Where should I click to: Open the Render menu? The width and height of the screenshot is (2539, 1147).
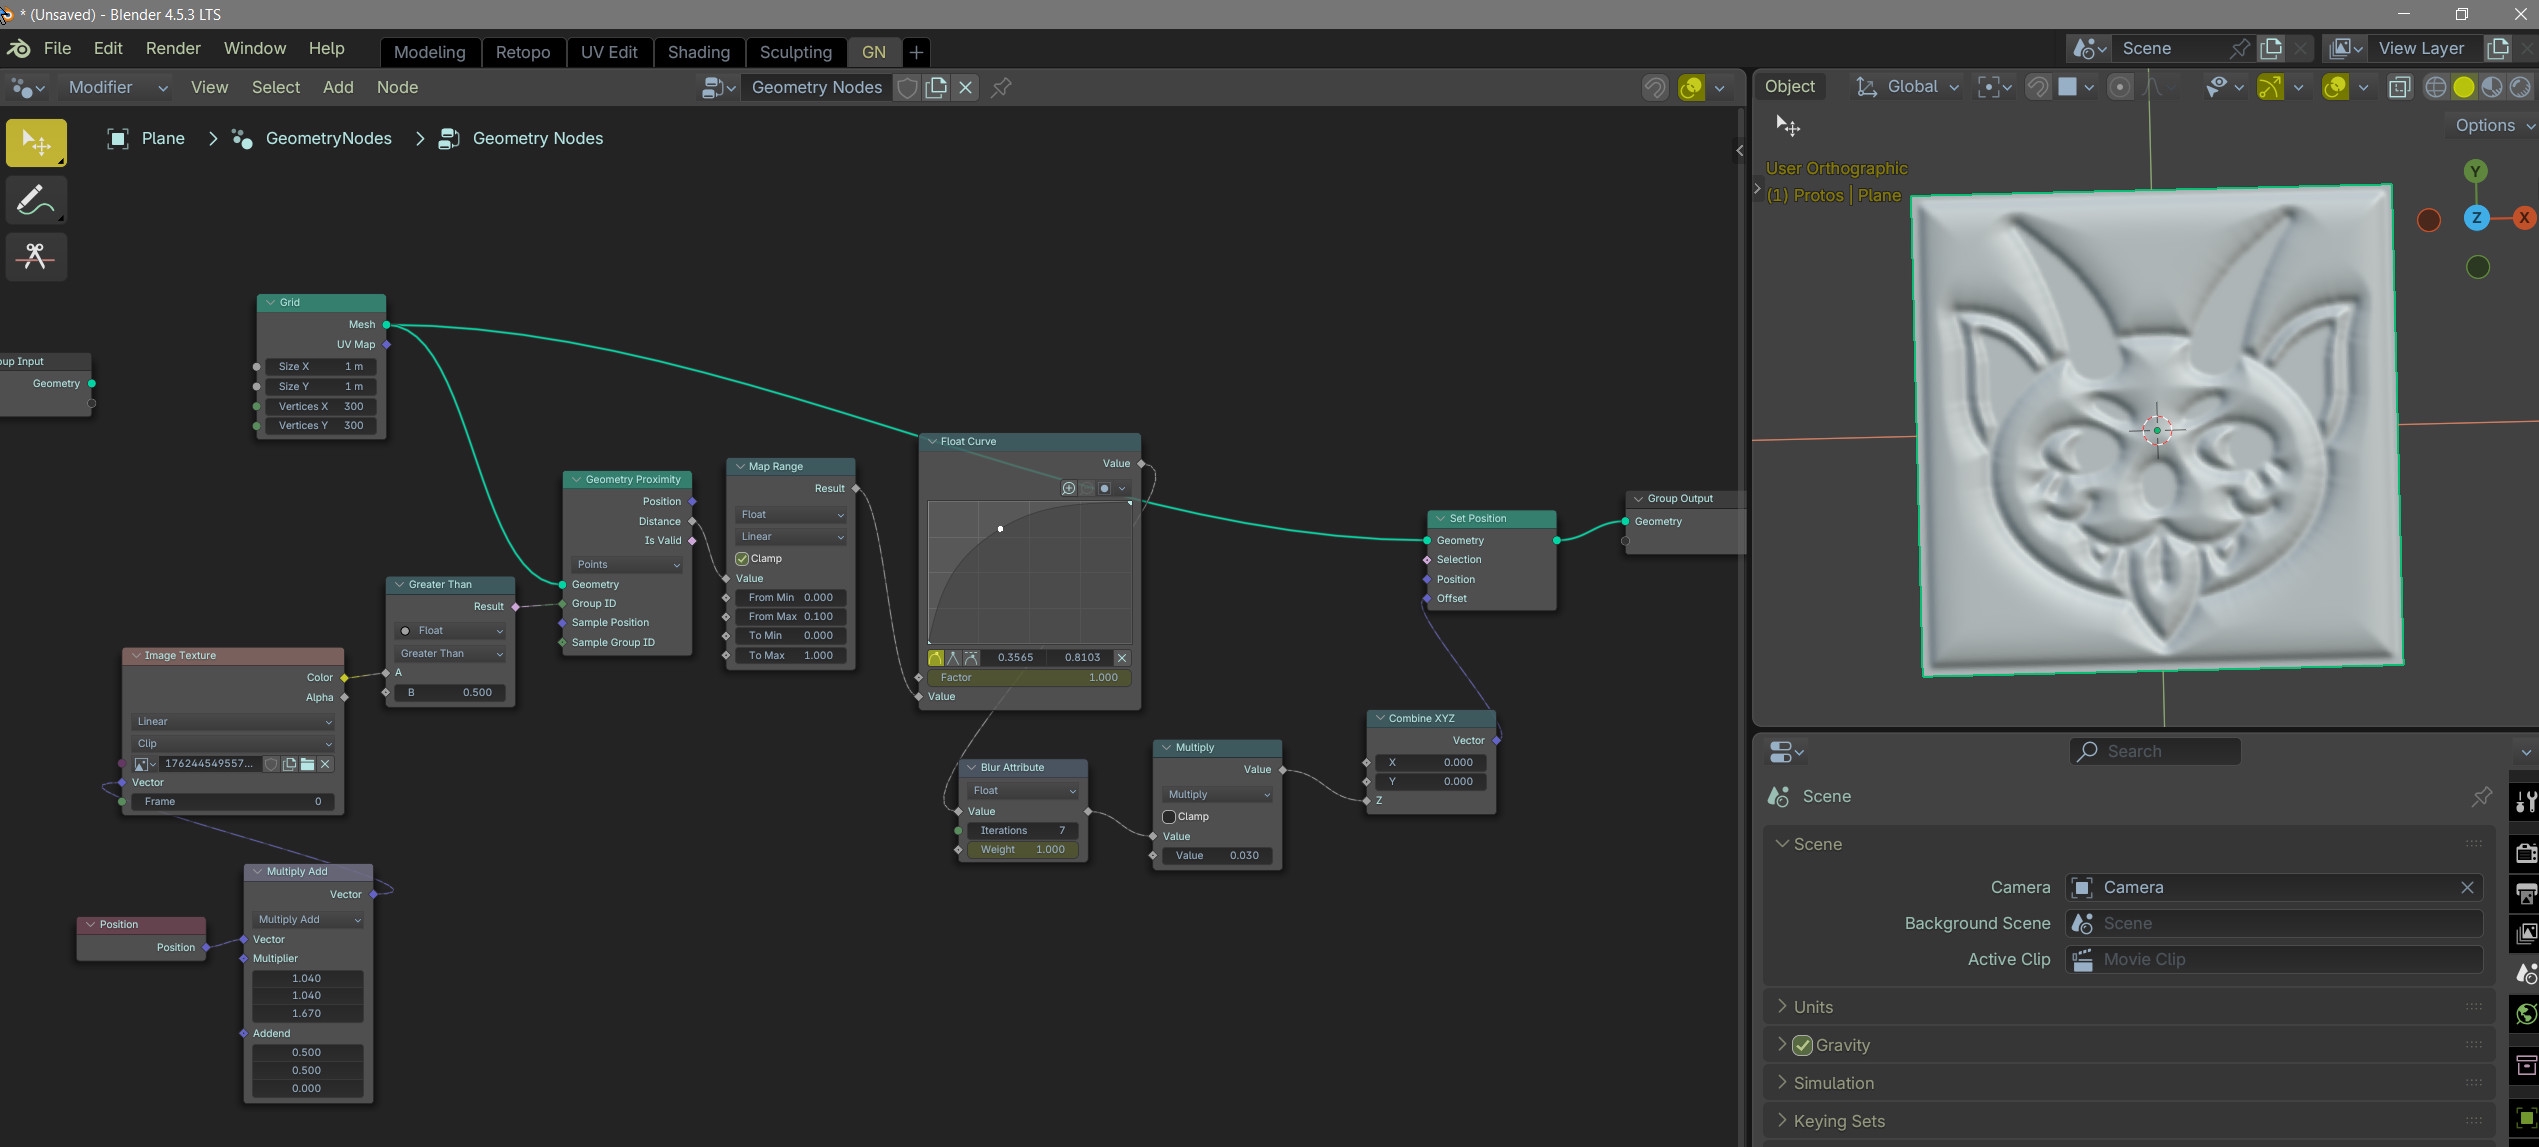click(x=173, y=48)
